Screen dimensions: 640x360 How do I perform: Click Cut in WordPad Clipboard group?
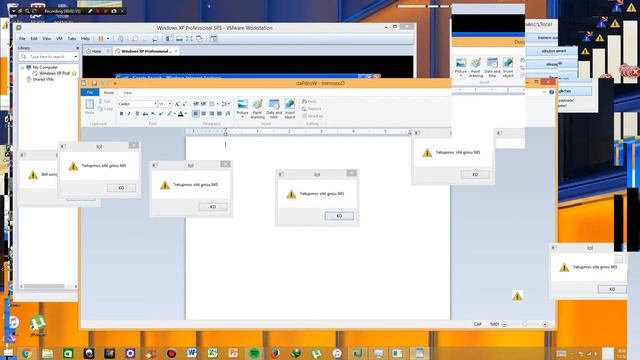[104, 101]
